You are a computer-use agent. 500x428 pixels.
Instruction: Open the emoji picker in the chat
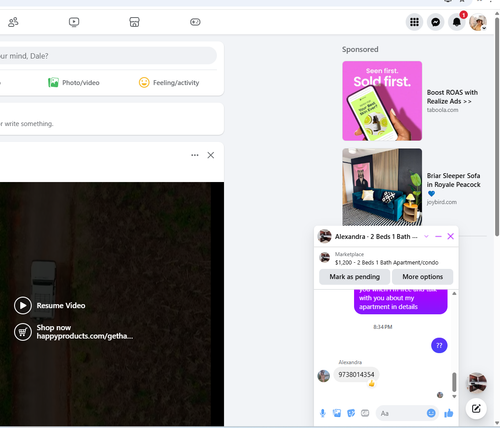coord(431,413)
